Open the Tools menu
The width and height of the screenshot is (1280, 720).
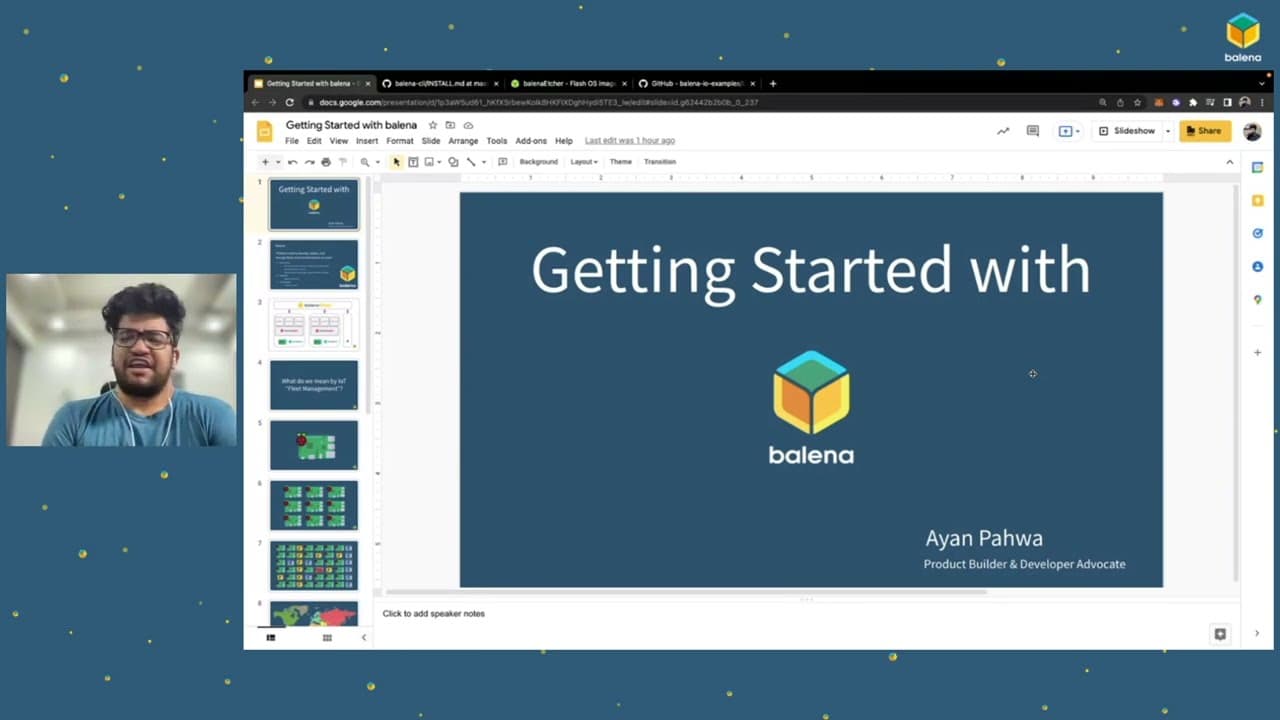pyautogui.click(x=497, y=141)
